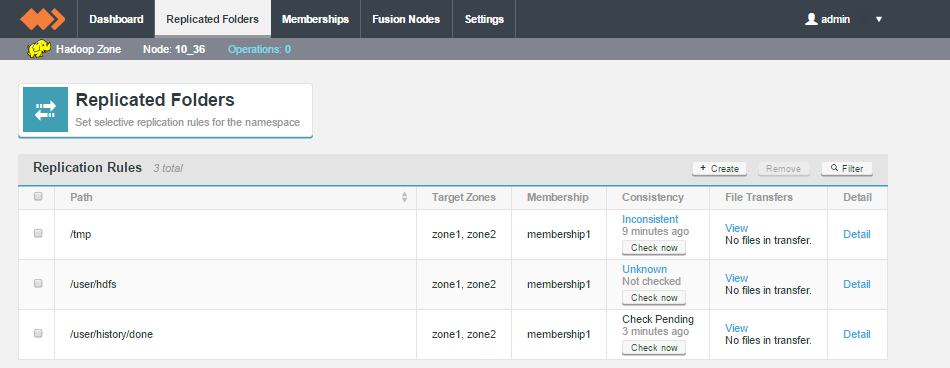Open the admin dropdown arrow
The image size is (950, 368).
coord(879,19)
